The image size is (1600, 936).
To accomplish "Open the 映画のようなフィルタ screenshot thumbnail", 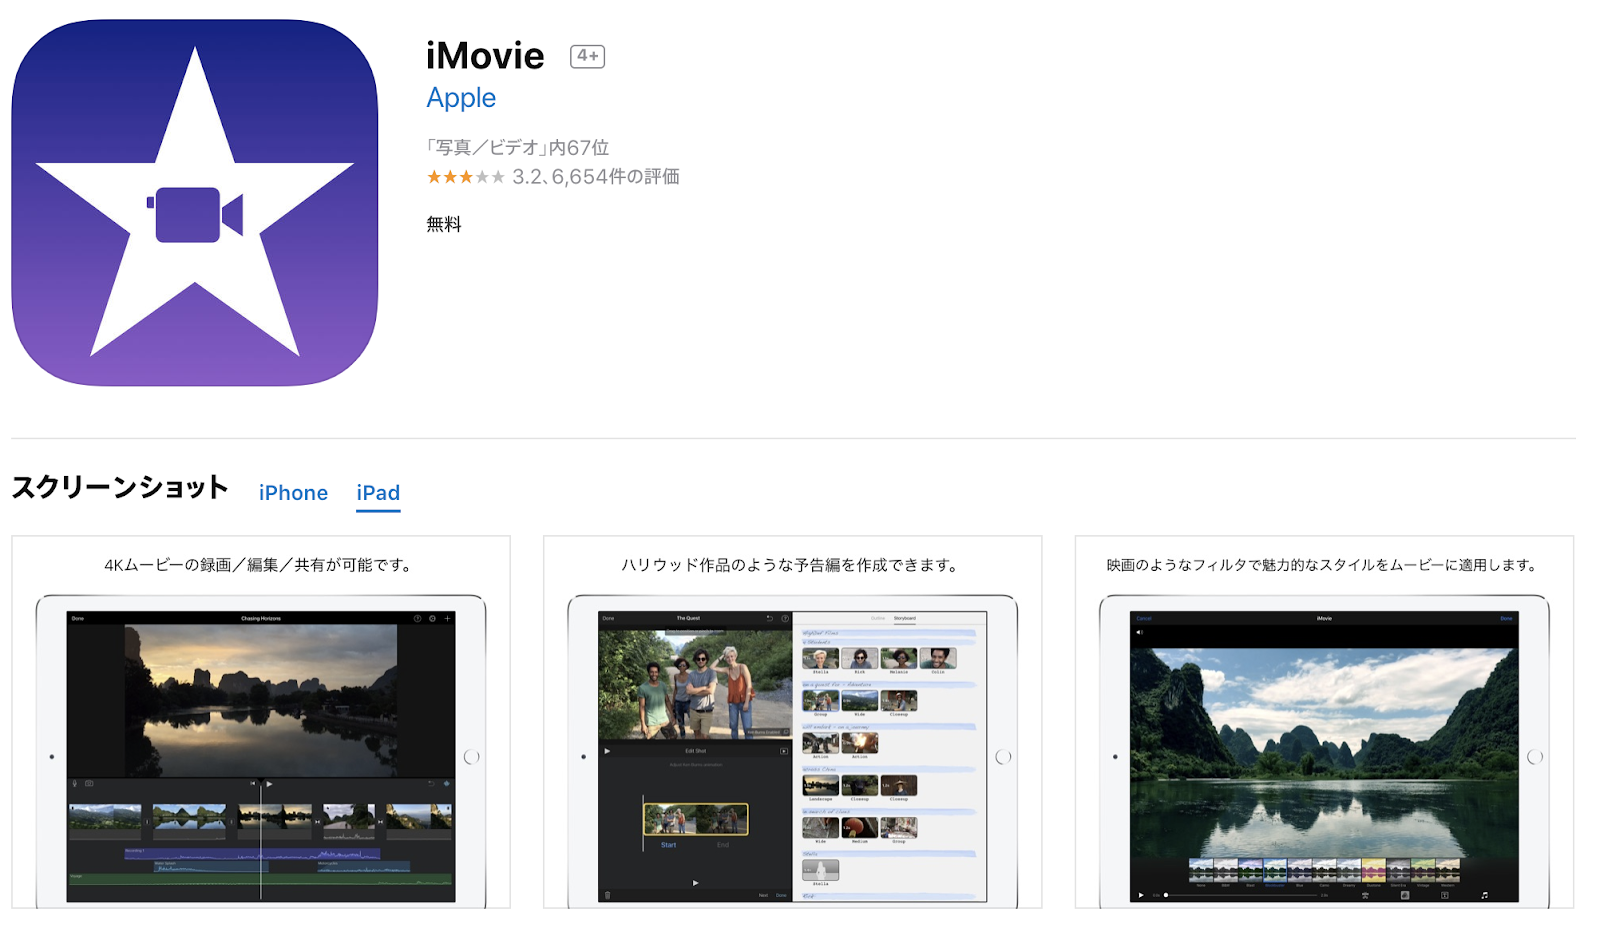I will 1324,722.
